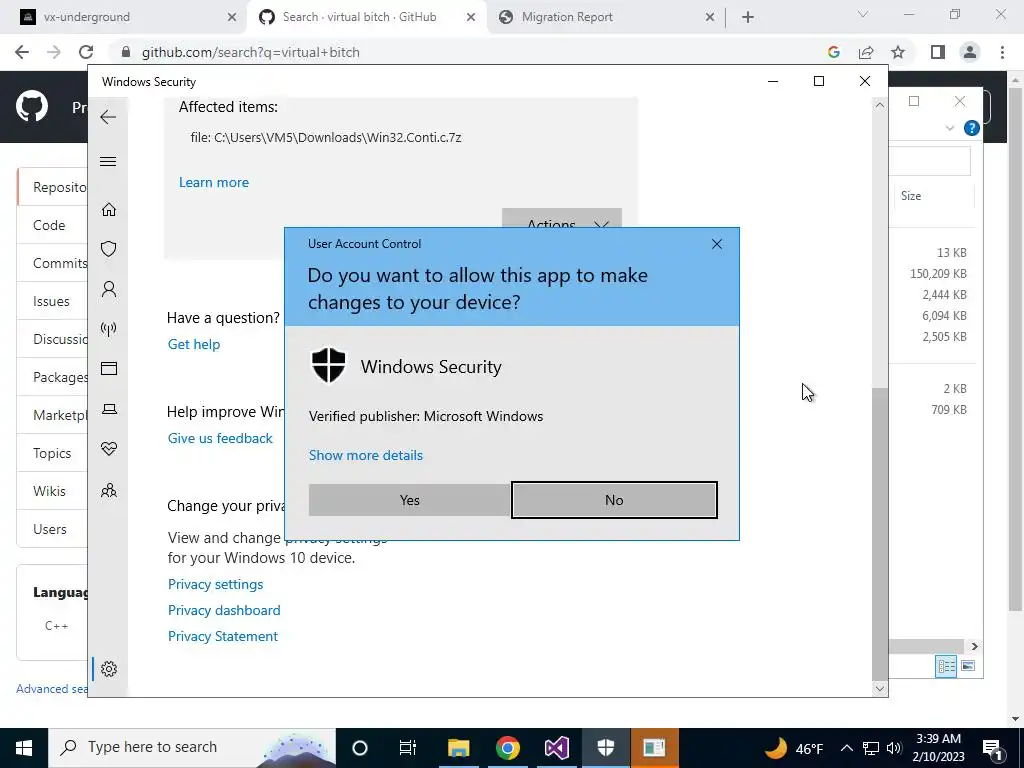Screen dimensions: 1024x768
Task: Close the User Account Control dialog
Action: [716, 244]
